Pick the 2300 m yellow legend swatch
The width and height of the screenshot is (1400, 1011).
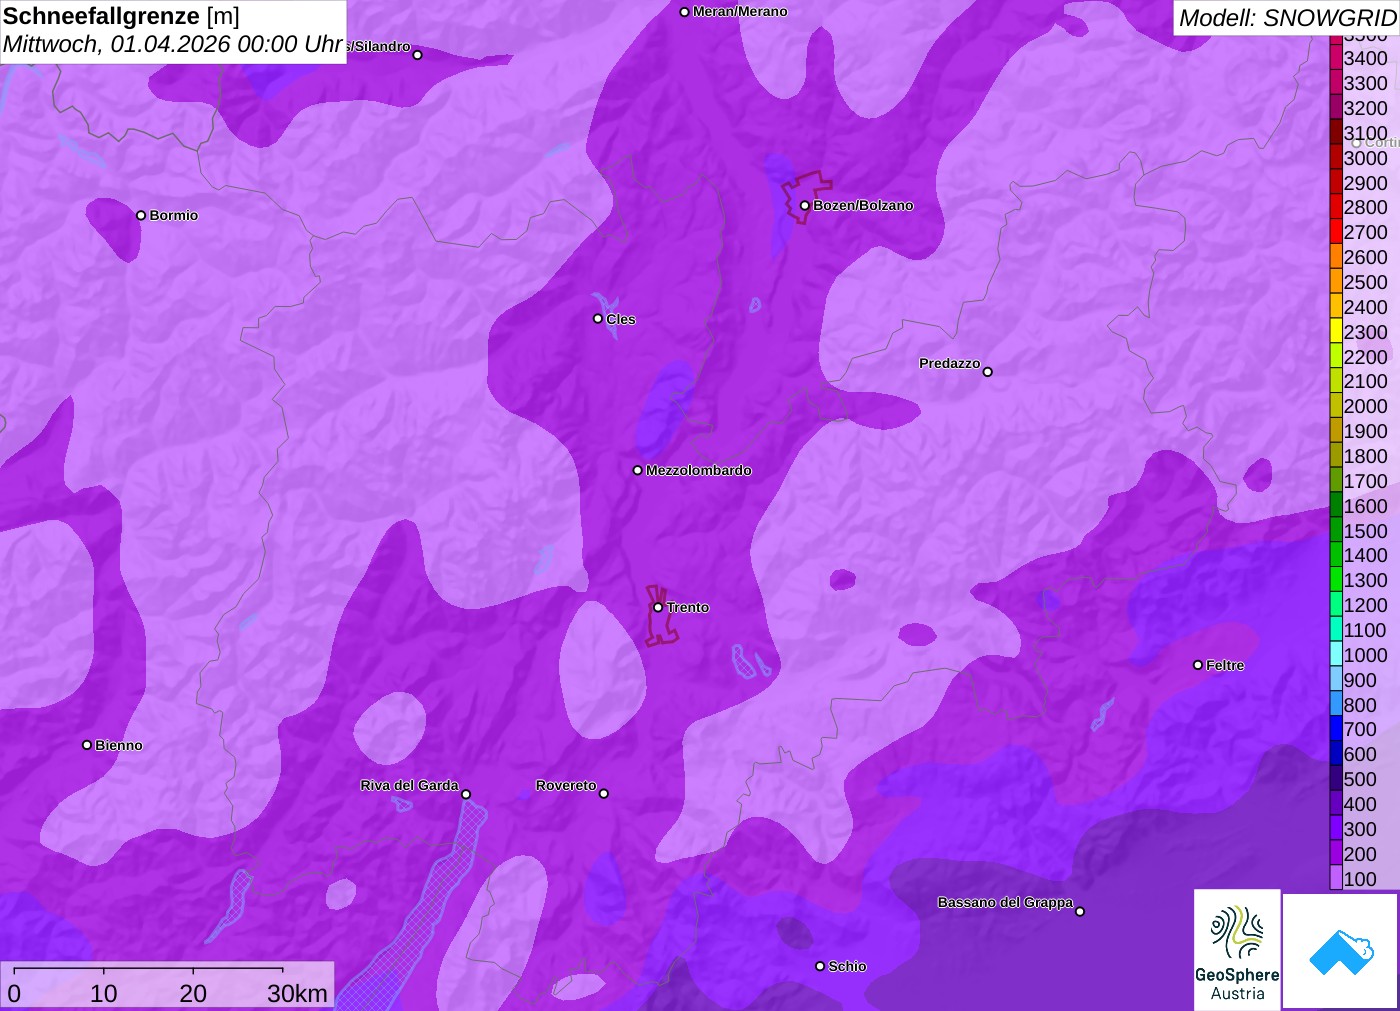pos(1336,332)
